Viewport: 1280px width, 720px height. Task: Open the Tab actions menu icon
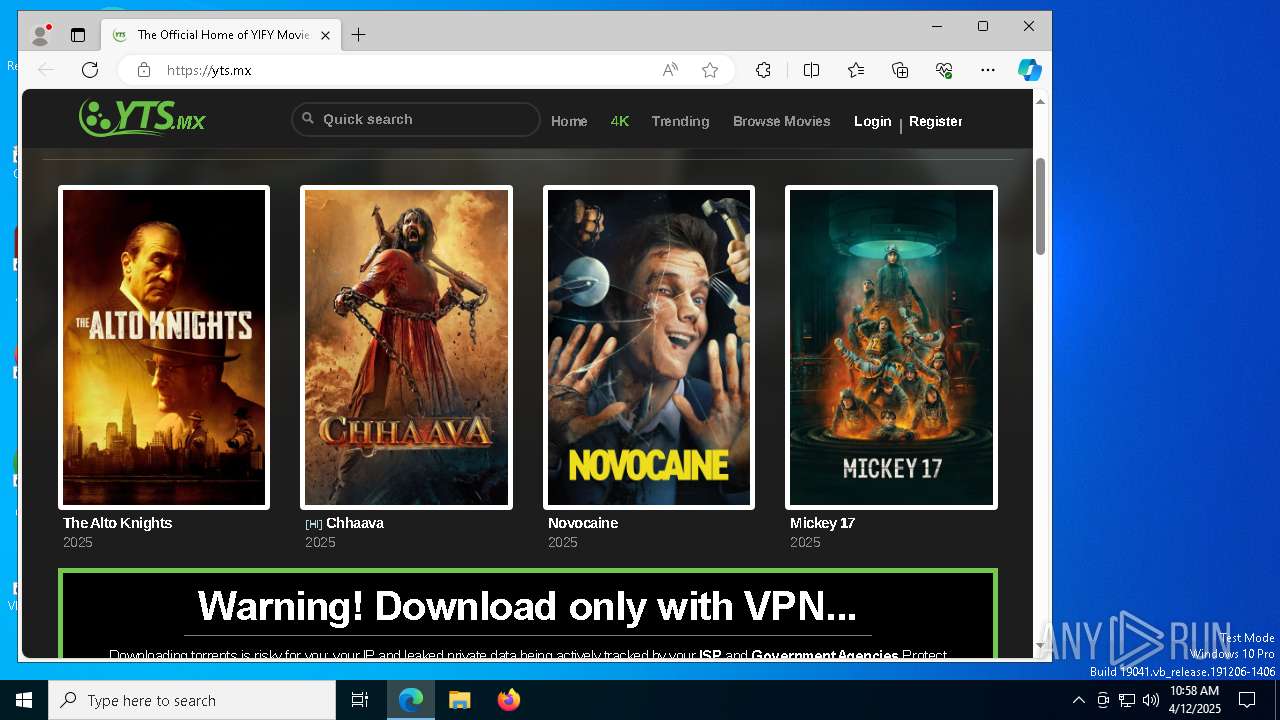click(78, 35)
